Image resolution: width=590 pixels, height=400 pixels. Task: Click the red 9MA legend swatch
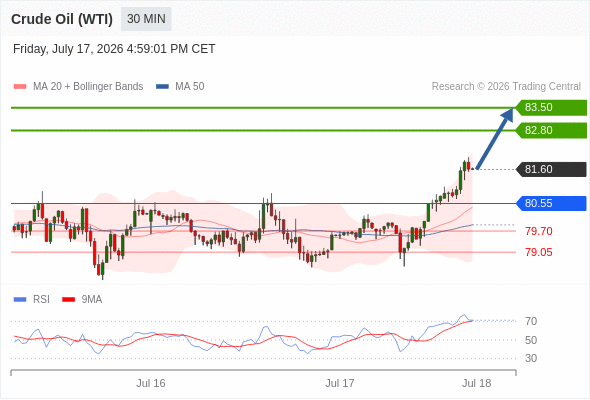(68, 300)
